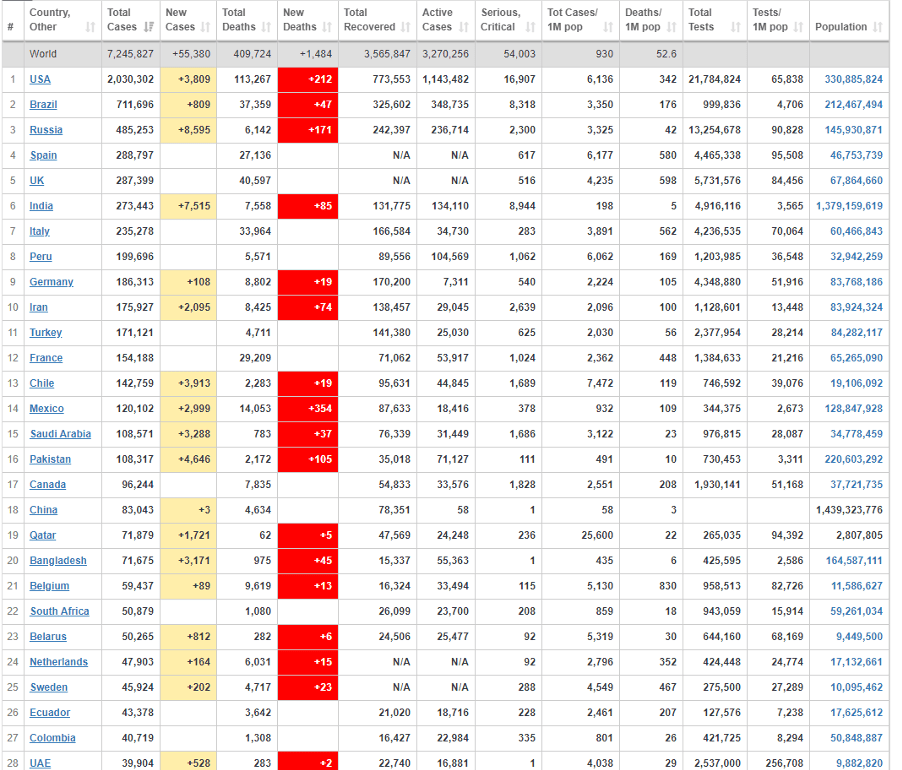Sort by Serious, Critical sort icon

click(530, 27)
